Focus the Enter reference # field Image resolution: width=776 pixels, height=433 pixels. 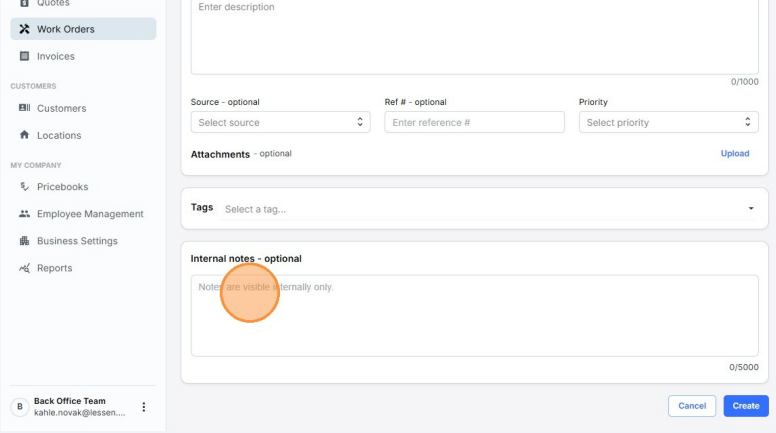click(474, 122)
